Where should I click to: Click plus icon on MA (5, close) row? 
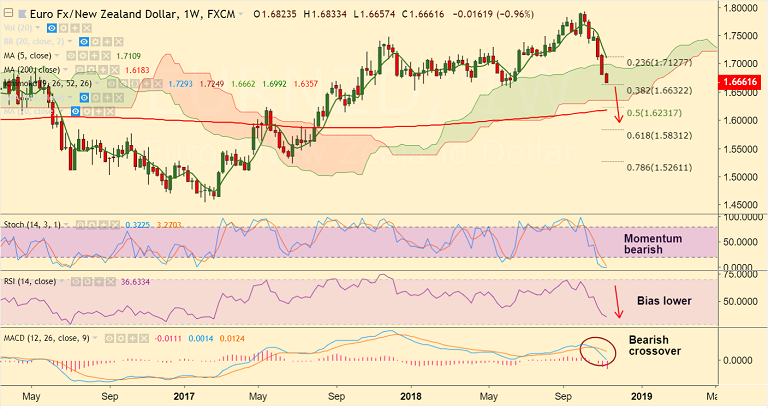[95, 56]
